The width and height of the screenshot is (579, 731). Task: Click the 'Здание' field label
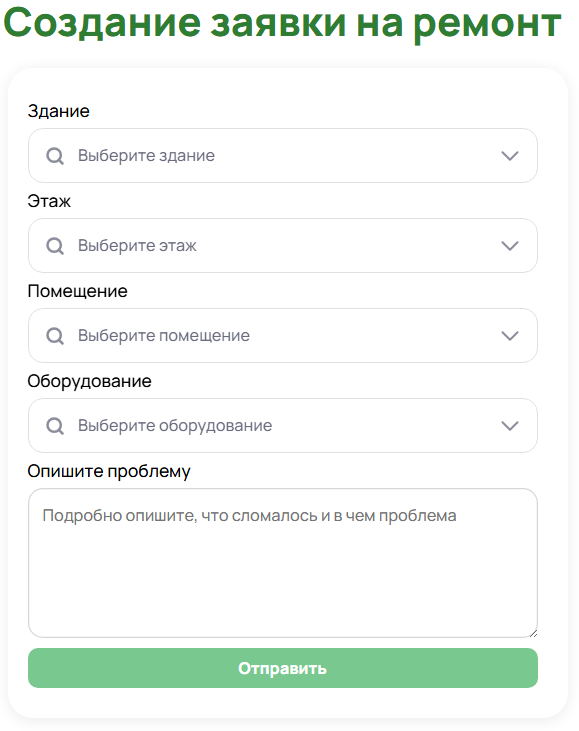click(58, 111)
